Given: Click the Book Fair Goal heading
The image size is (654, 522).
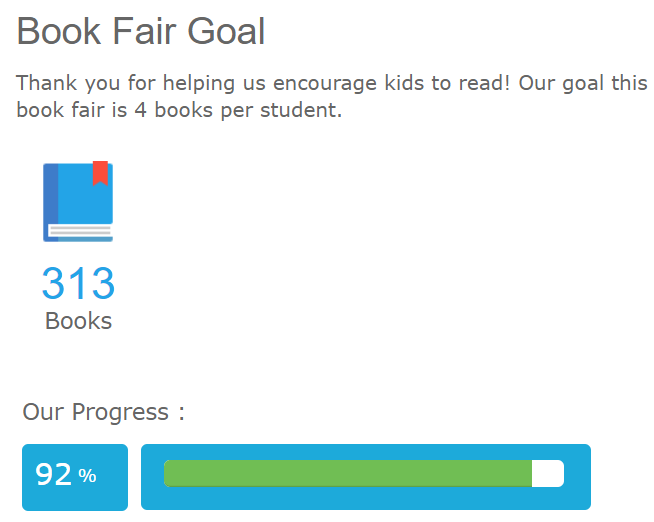Looking at the screenshot, I should (141, 31).
